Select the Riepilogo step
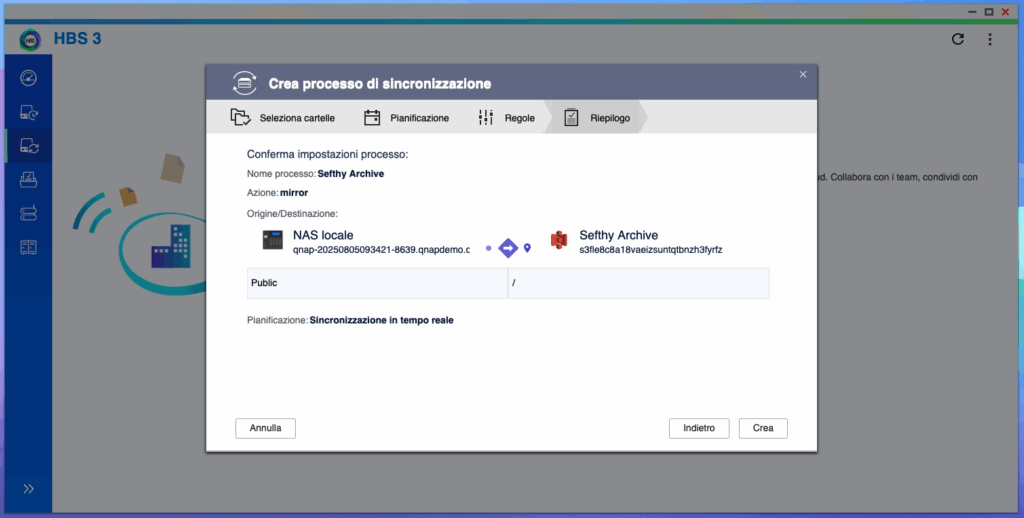This screenshot has width=1024, height=518. pos(597,118)
